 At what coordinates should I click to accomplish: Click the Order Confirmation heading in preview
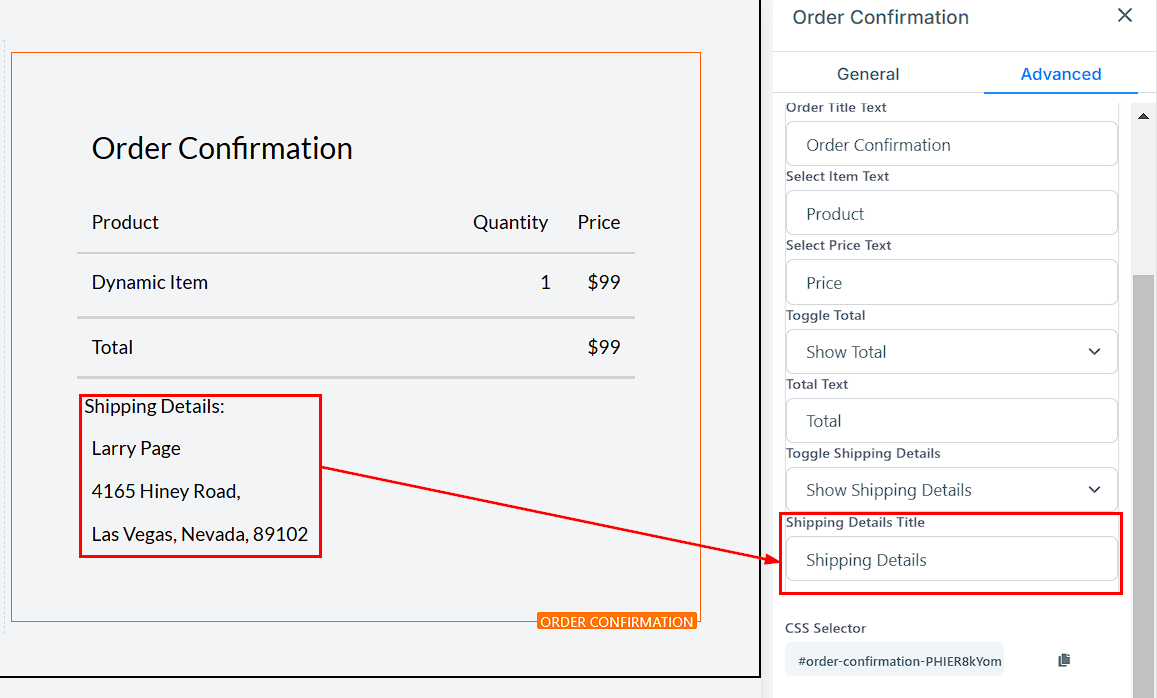222,149
